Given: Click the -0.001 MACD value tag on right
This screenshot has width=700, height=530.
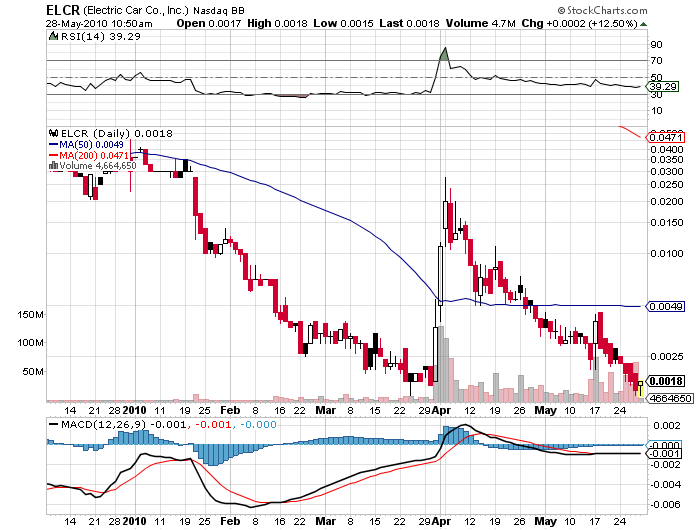Looking at the screenshot, I should coord(664,454).
